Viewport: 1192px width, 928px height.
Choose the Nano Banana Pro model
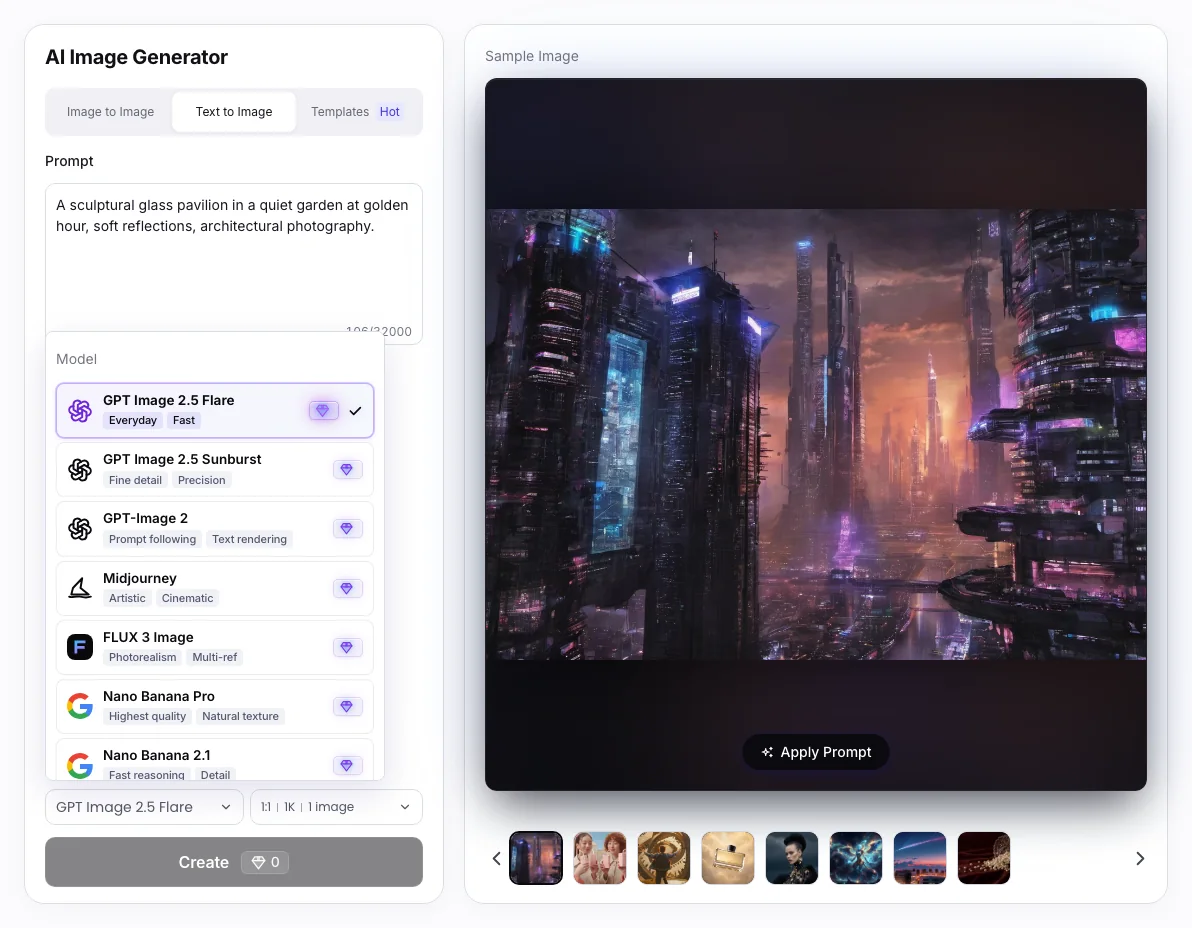pyautogui.click(x=215, y=706)
